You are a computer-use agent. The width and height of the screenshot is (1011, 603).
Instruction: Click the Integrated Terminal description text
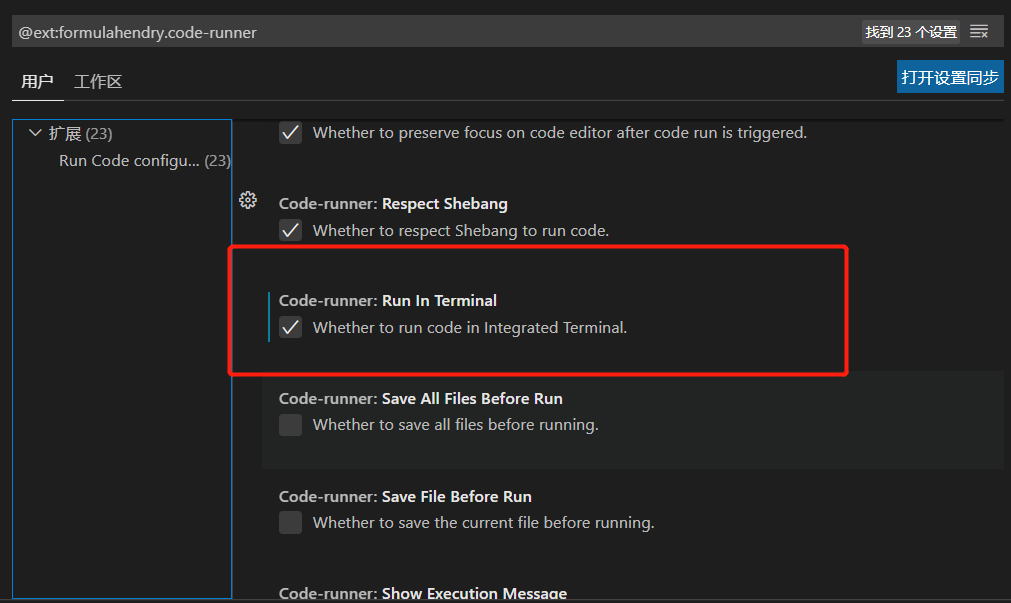click(x=469, y=327)
